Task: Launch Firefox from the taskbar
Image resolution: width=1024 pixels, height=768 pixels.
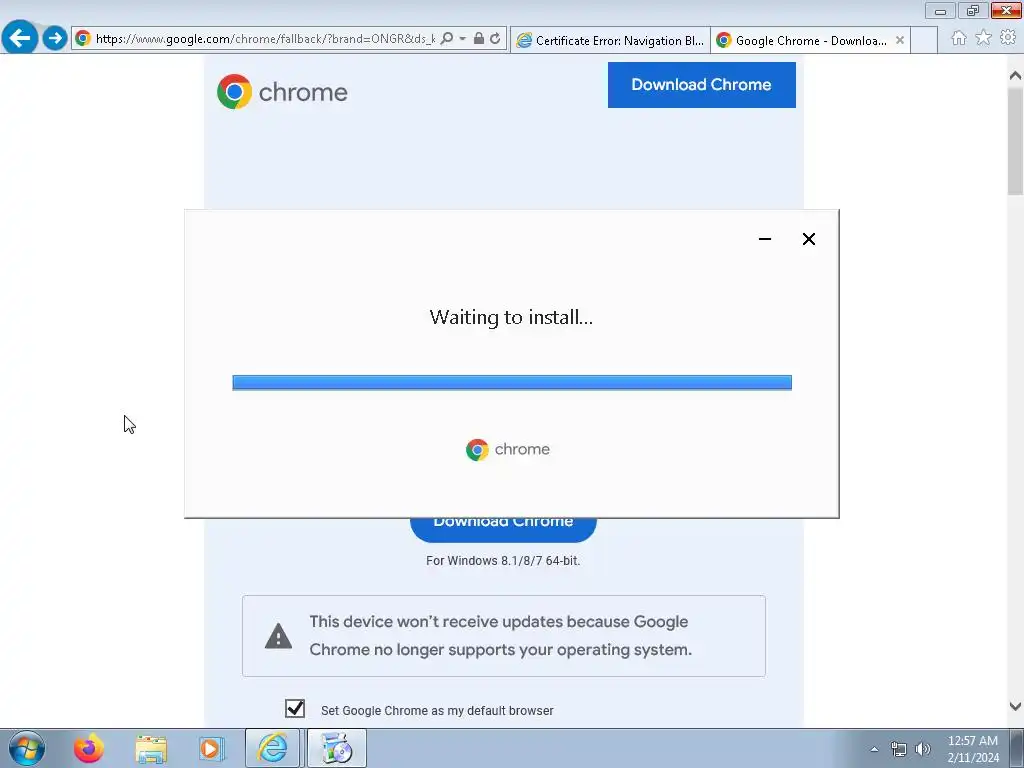Action: pyautogui.click(x=88, y=748)
